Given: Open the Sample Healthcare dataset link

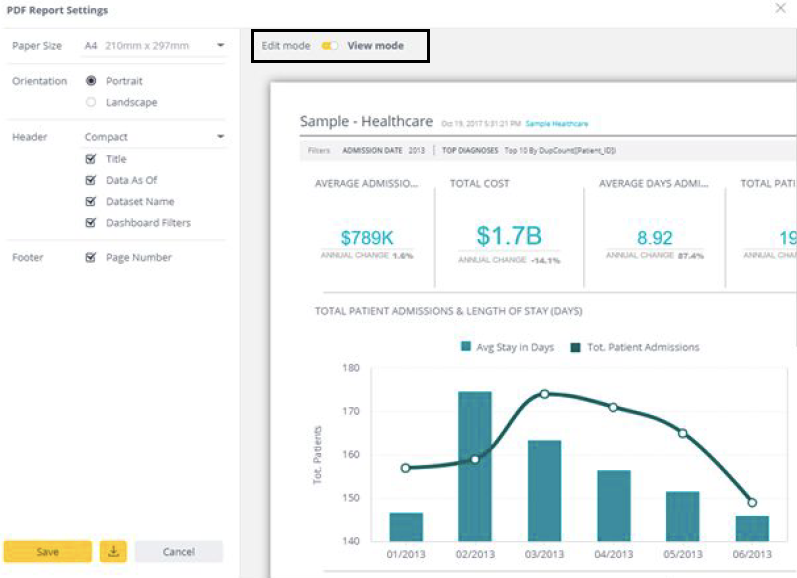Looking at the screenshot, I should [x=557, y=124].
